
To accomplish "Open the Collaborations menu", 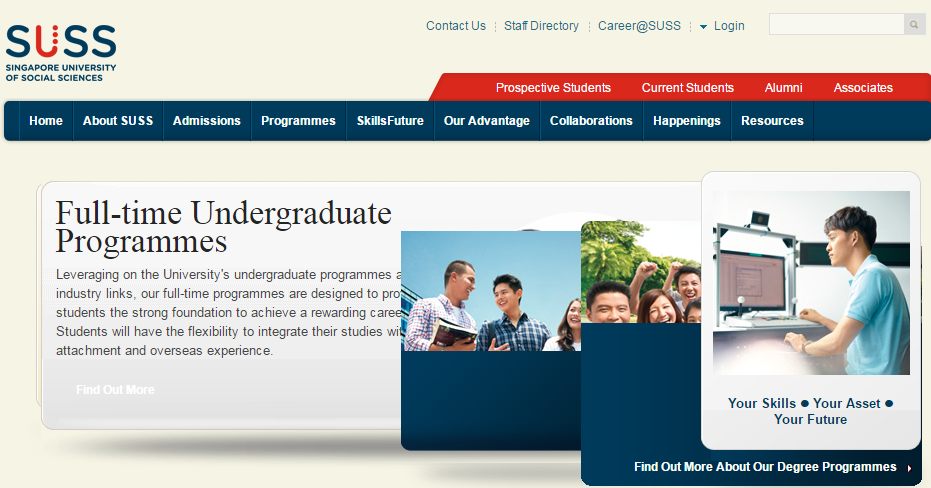I will click(x=591, y=121).
